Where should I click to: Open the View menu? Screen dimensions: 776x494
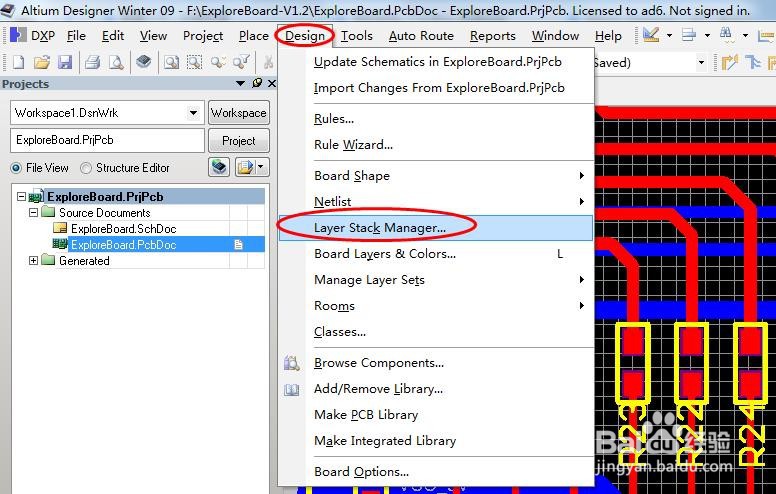(x=153, y=36)
